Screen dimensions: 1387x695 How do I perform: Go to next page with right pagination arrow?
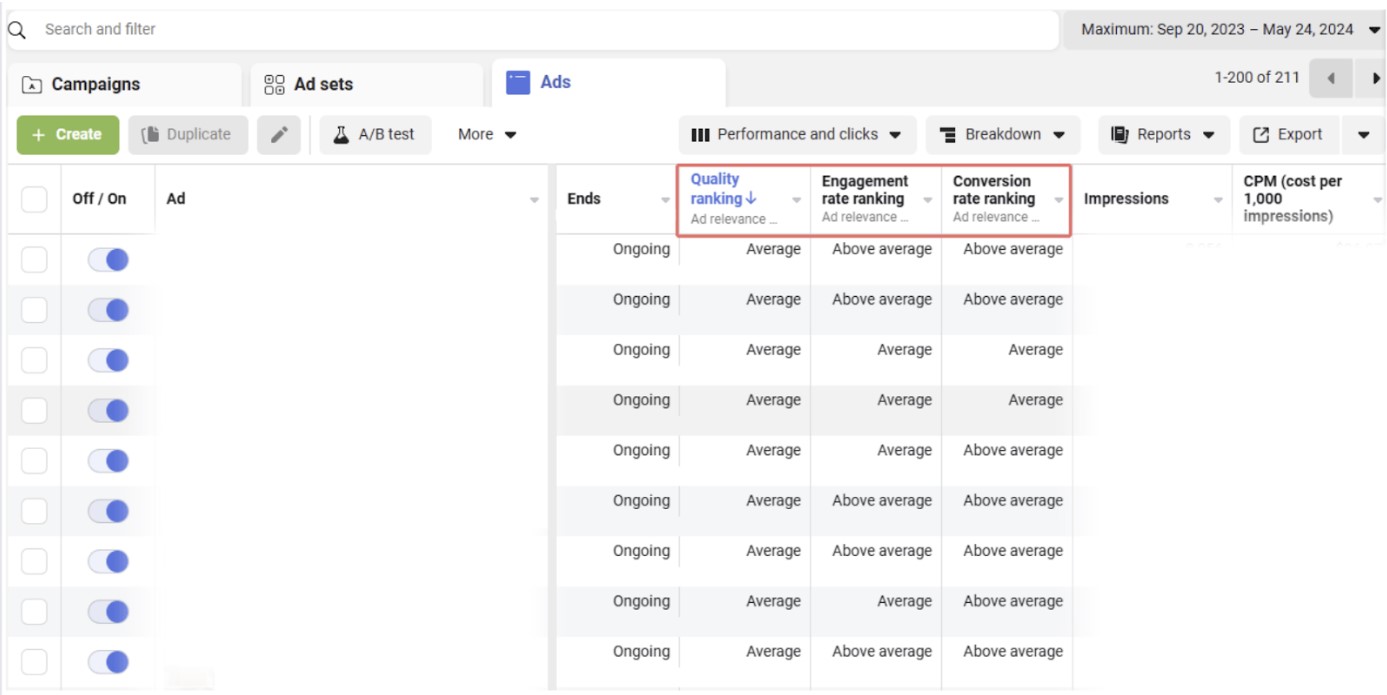(x=1377, y=77)
